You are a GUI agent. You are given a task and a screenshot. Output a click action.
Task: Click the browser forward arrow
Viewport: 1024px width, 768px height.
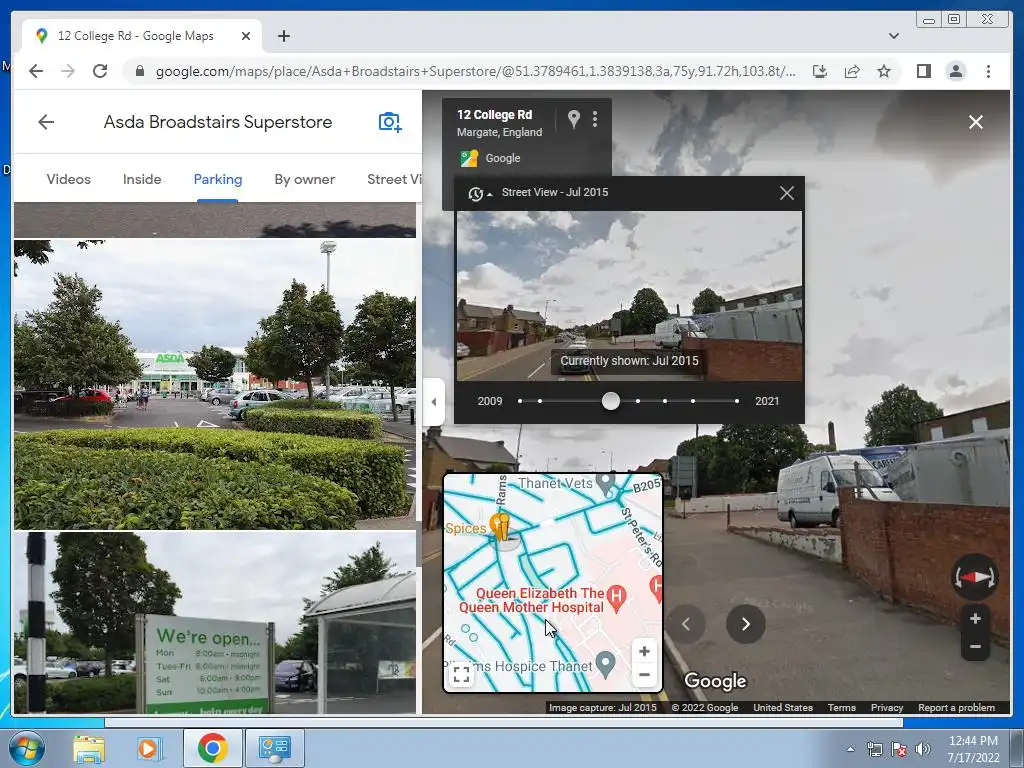(x=68, y=71)
